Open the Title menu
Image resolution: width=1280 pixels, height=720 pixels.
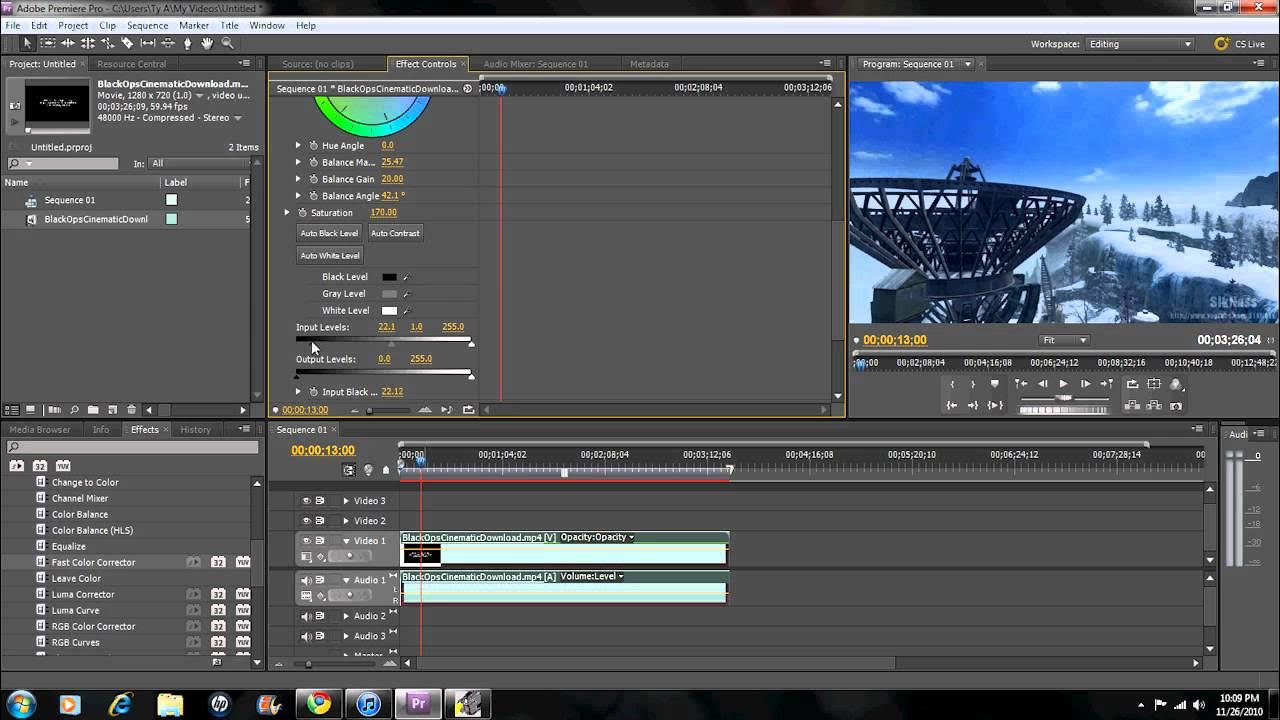(x=229, y=25)
